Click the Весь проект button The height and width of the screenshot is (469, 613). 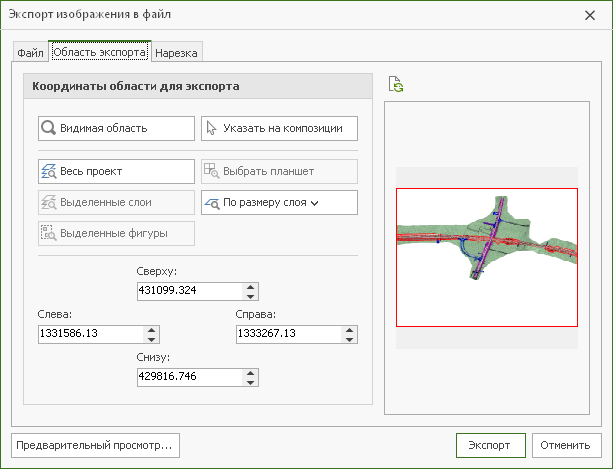(x=116, y=171)
